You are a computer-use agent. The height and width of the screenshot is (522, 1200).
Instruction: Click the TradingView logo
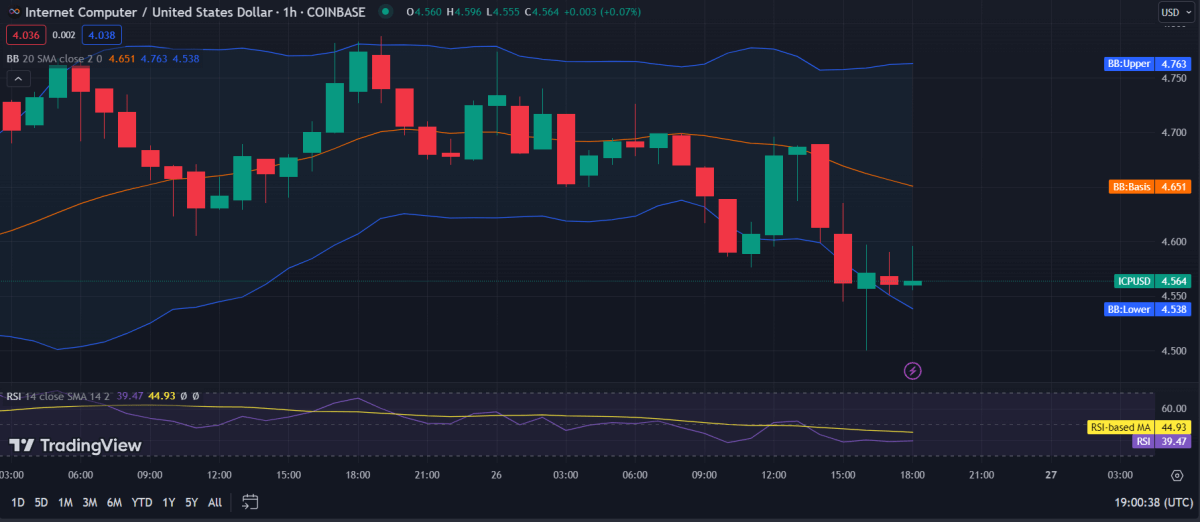pyautogui.click(x=76, y=445)
